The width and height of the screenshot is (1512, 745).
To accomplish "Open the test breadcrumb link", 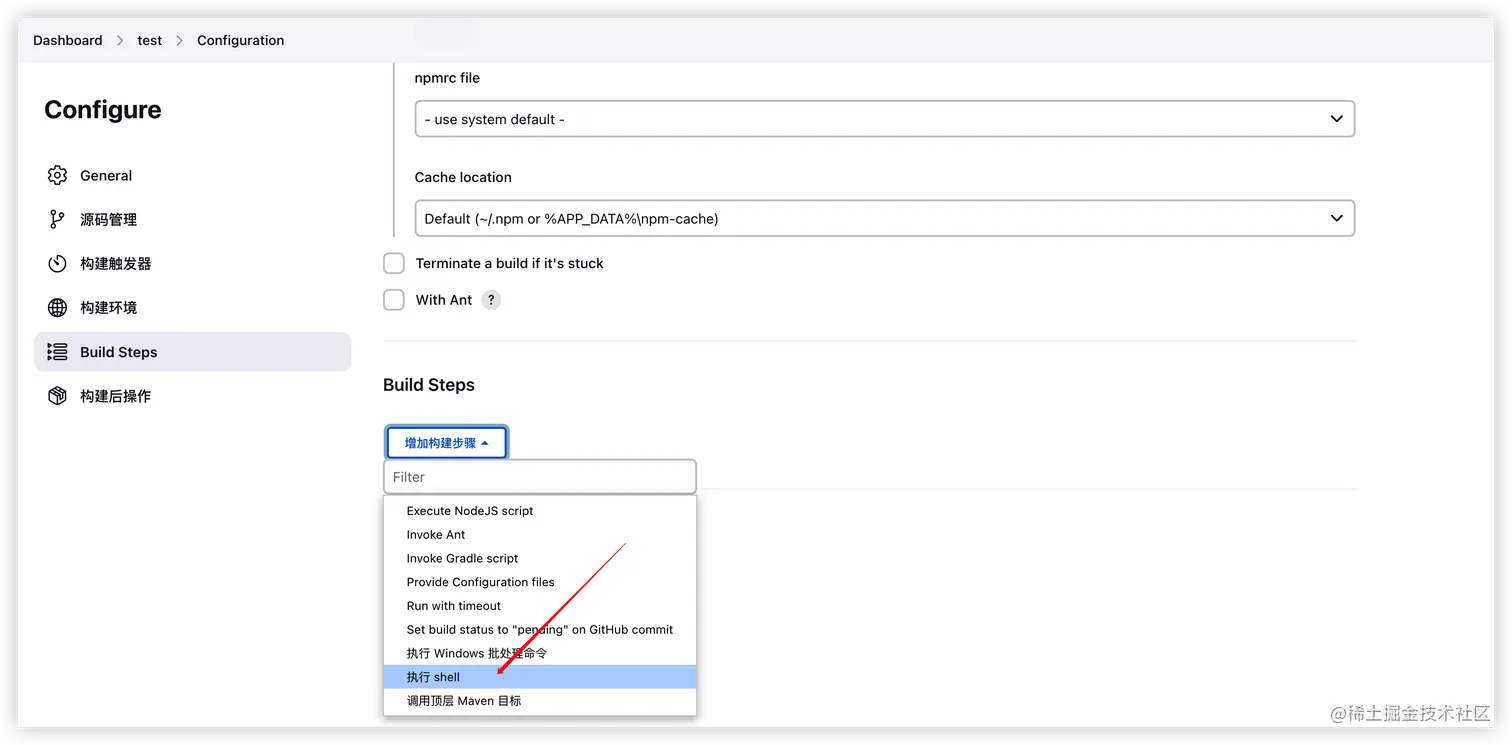I will tap(150, 40).
